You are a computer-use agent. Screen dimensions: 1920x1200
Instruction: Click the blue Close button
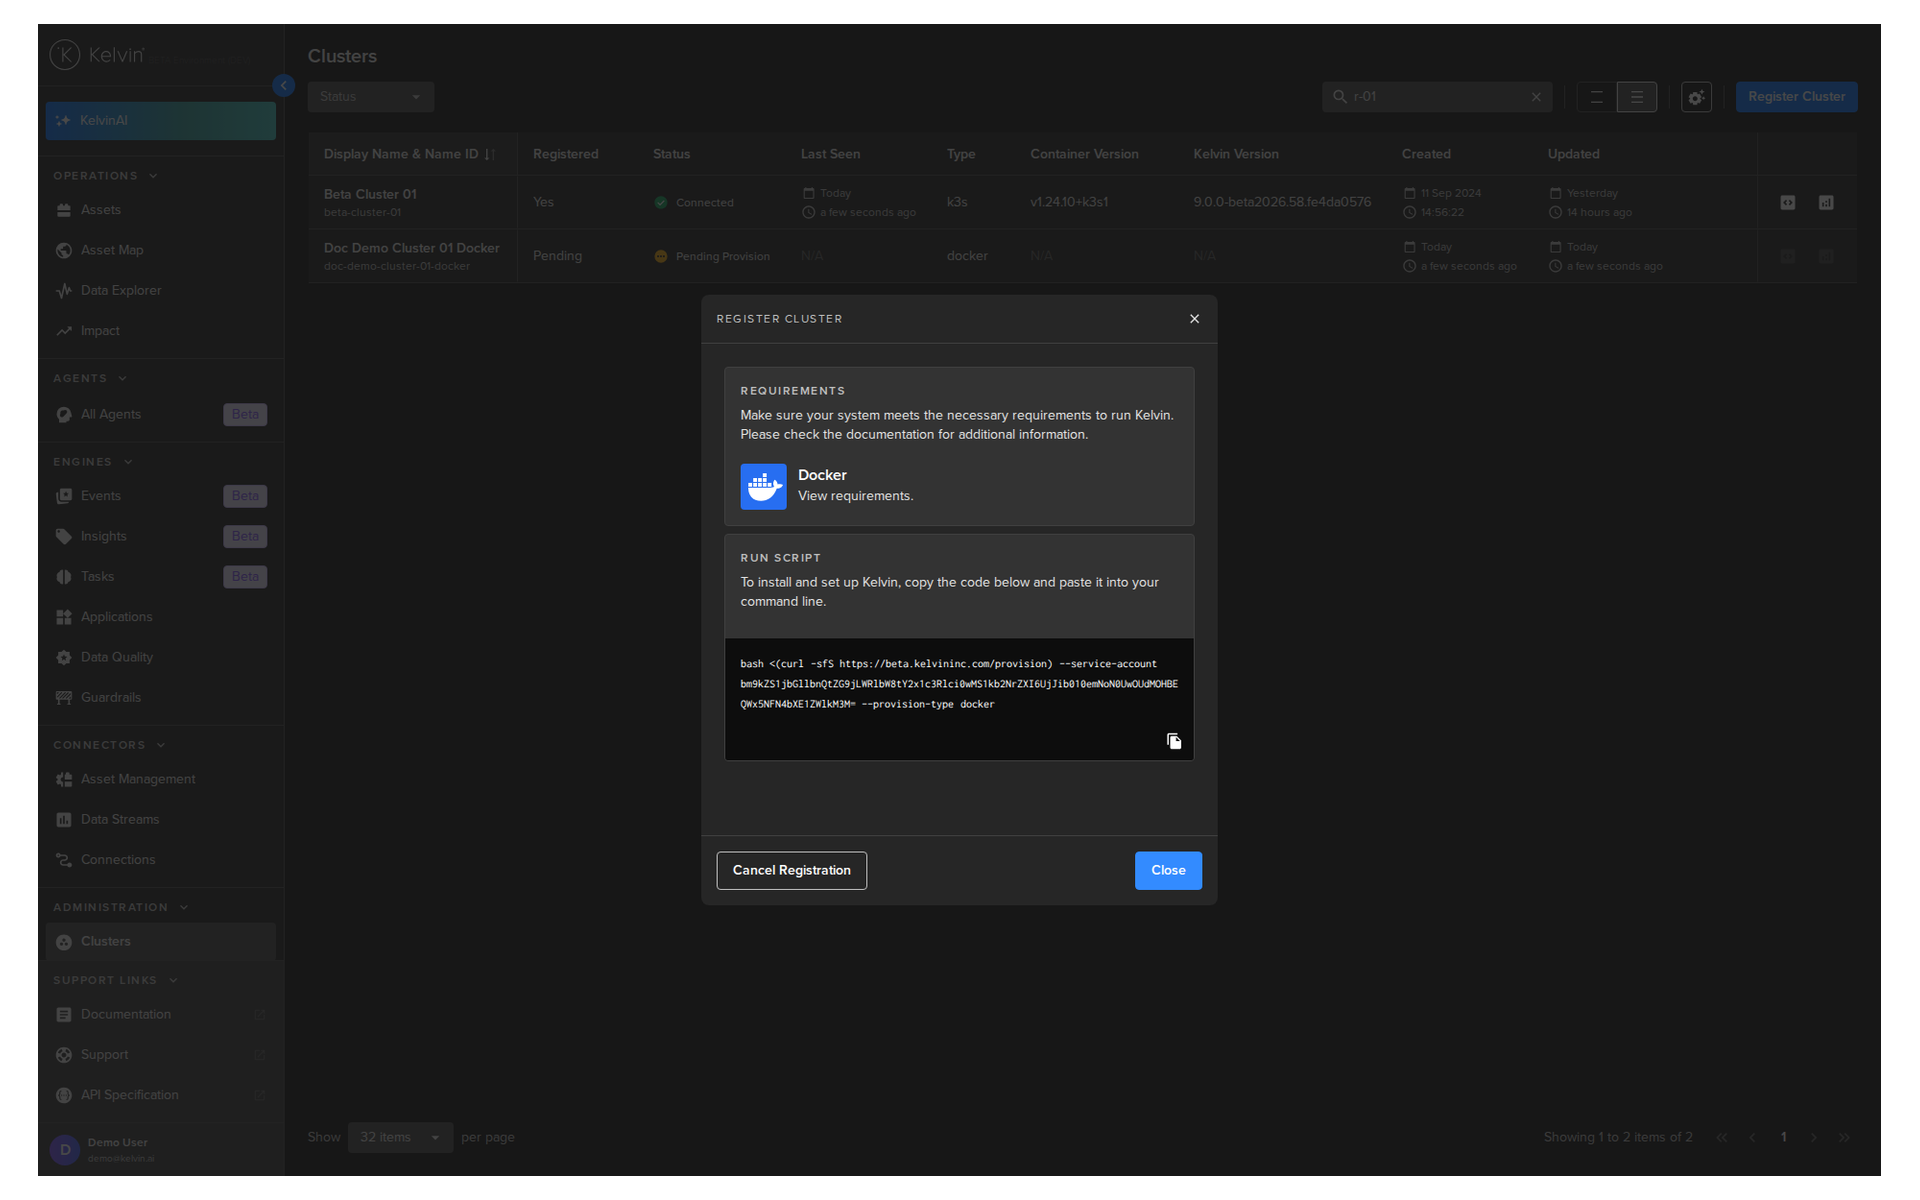point(1168,870)
